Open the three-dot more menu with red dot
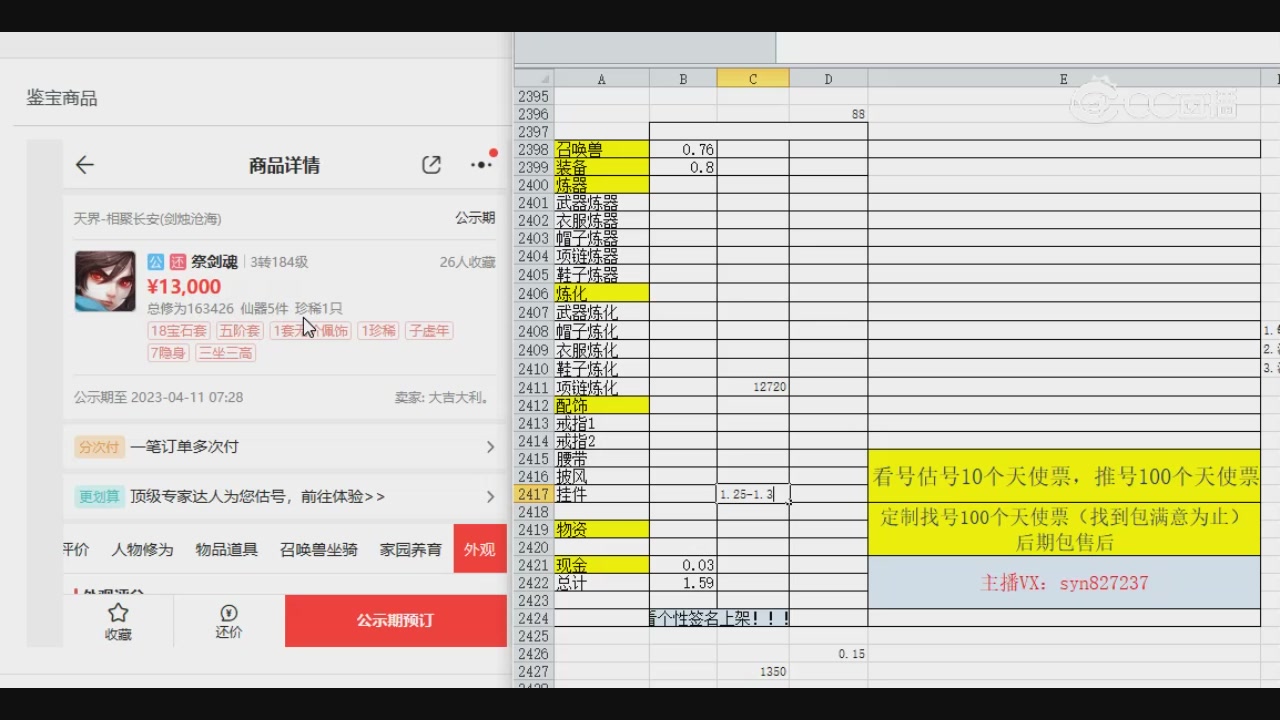This screenshot has width=1280, height=720. [x=482, y=165]
